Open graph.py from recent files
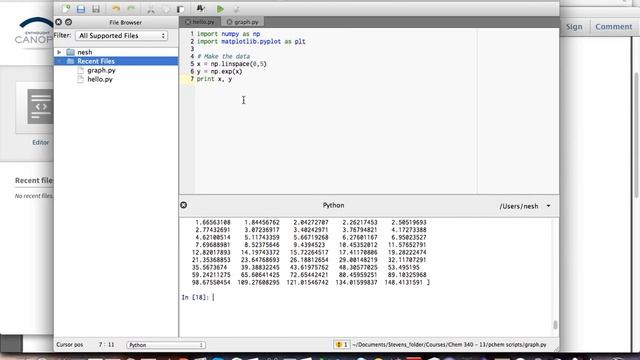 (x=101, y=70)
